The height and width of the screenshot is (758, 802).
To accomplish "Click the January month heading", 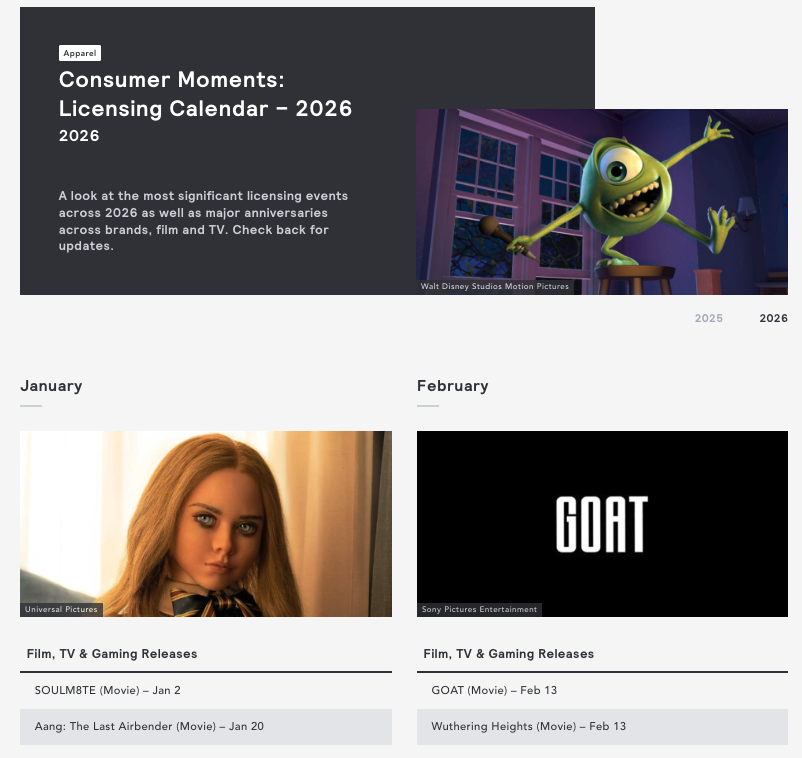I will pos(51,386).
